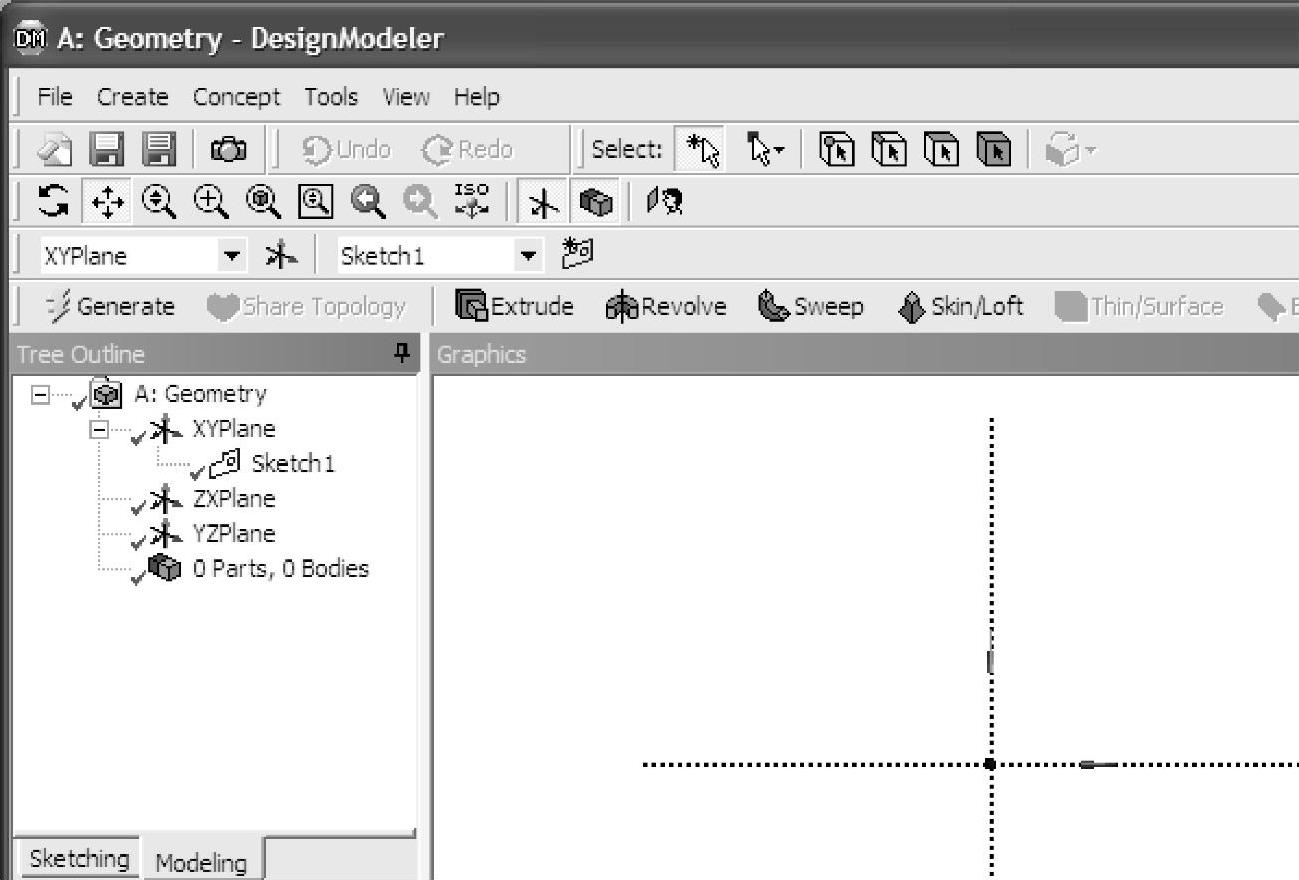This screenshot has width=1299, height=880.
Task: Click the Revolve button
Action: tap(666, 306)
